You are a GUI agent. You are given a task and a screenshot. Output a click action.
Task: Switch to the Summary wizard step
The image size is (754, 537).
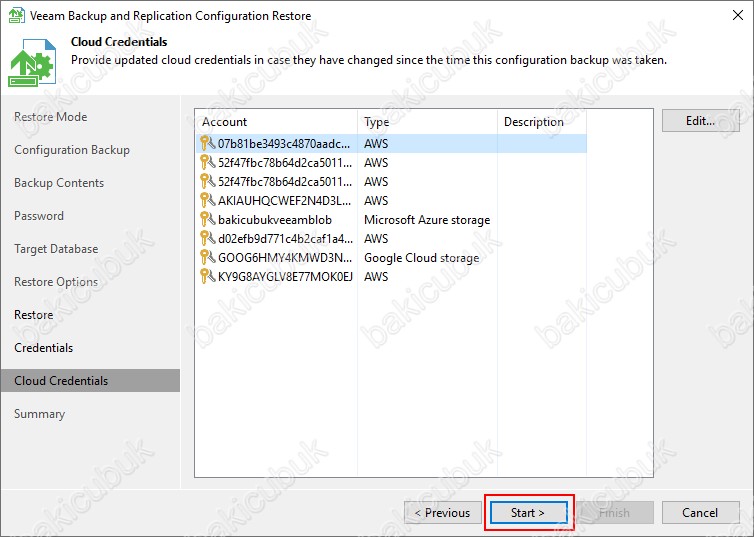(40, 414)
